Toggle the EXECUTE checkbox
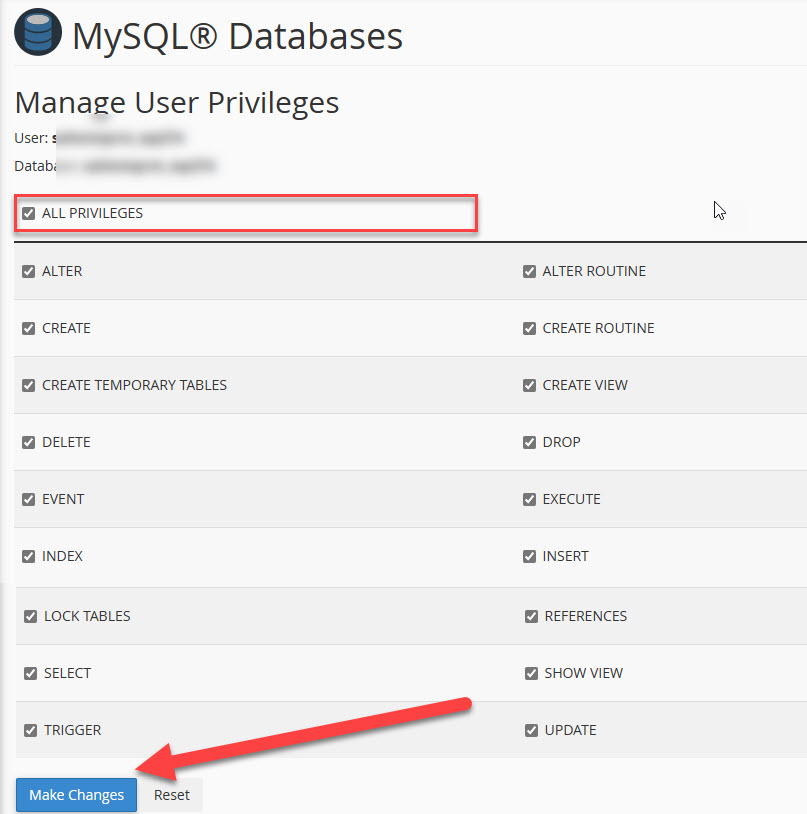 click(x=529, y=499)
